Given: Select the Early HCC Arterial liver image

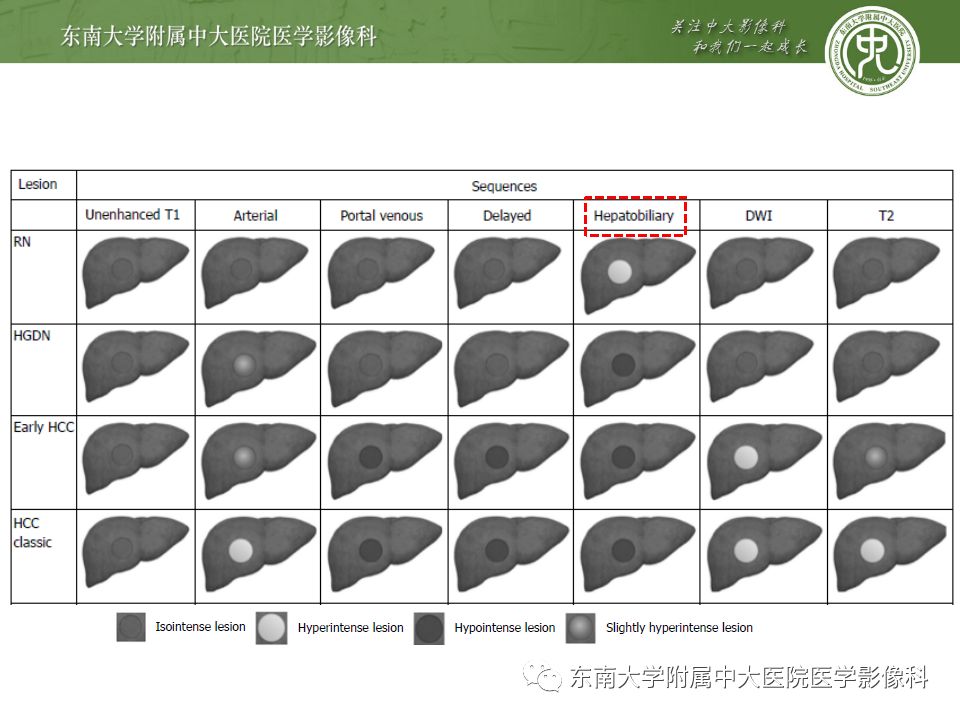Looking at the screenshot, I should pyautogui.click(x=258, y=461).
